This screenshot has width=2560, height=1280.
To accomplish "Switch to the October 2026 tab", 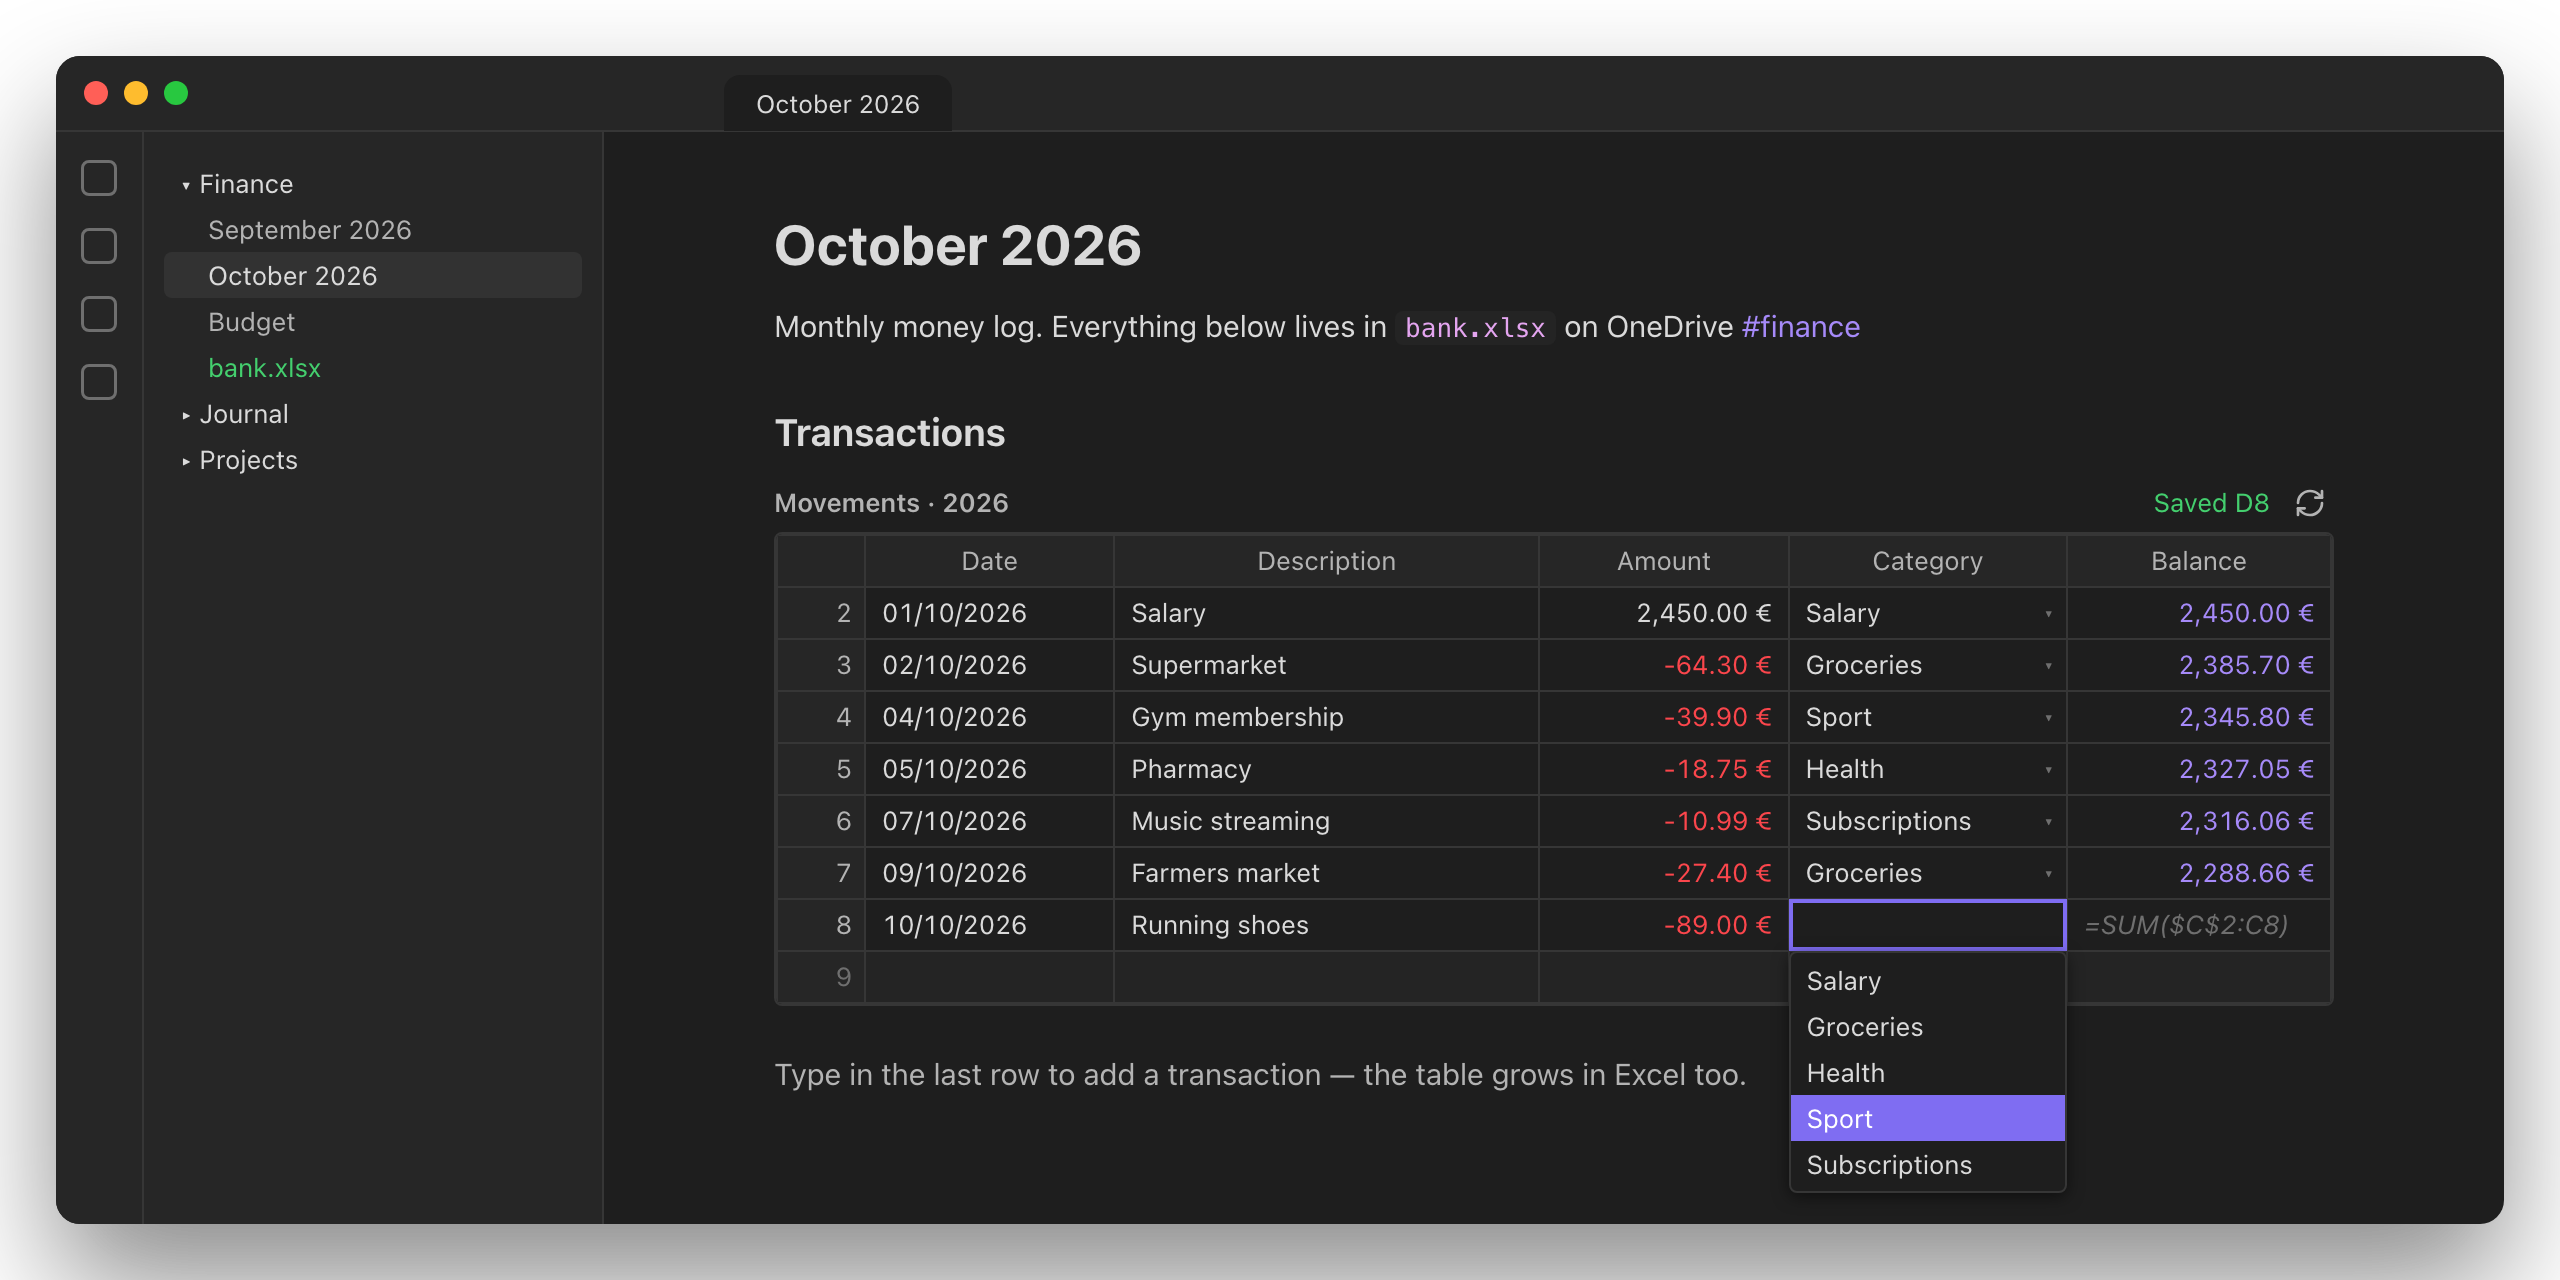I will click(x=838, y=104).
